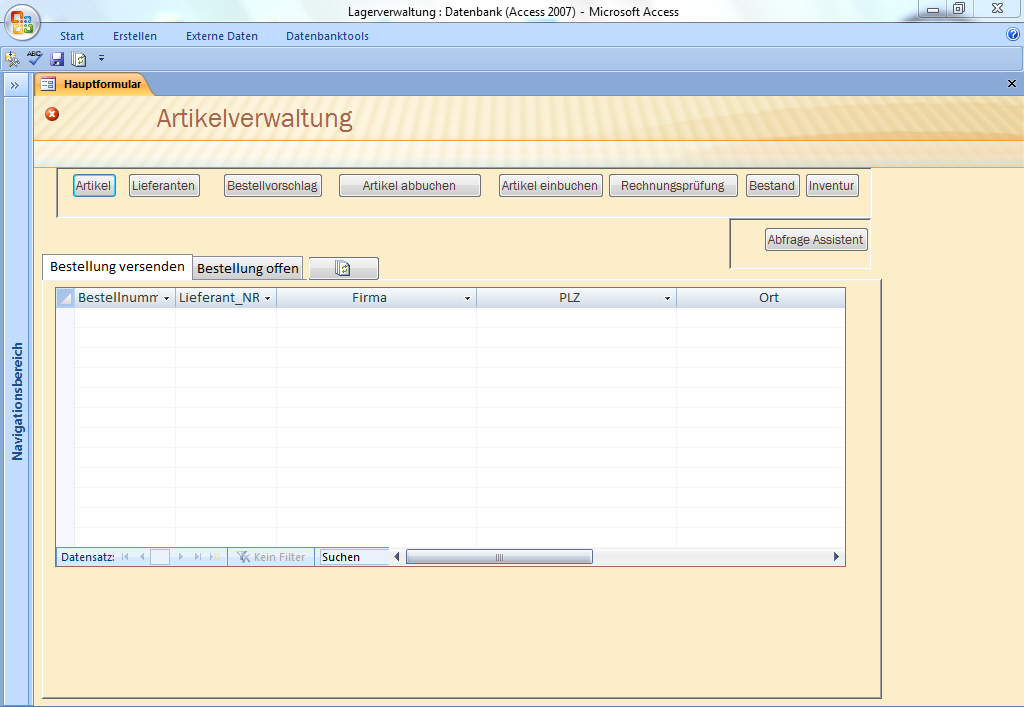This screenshot has width=1024, height=707.
Task: Open the Bestellvorschlag button
Action: (x=273, y=185)
